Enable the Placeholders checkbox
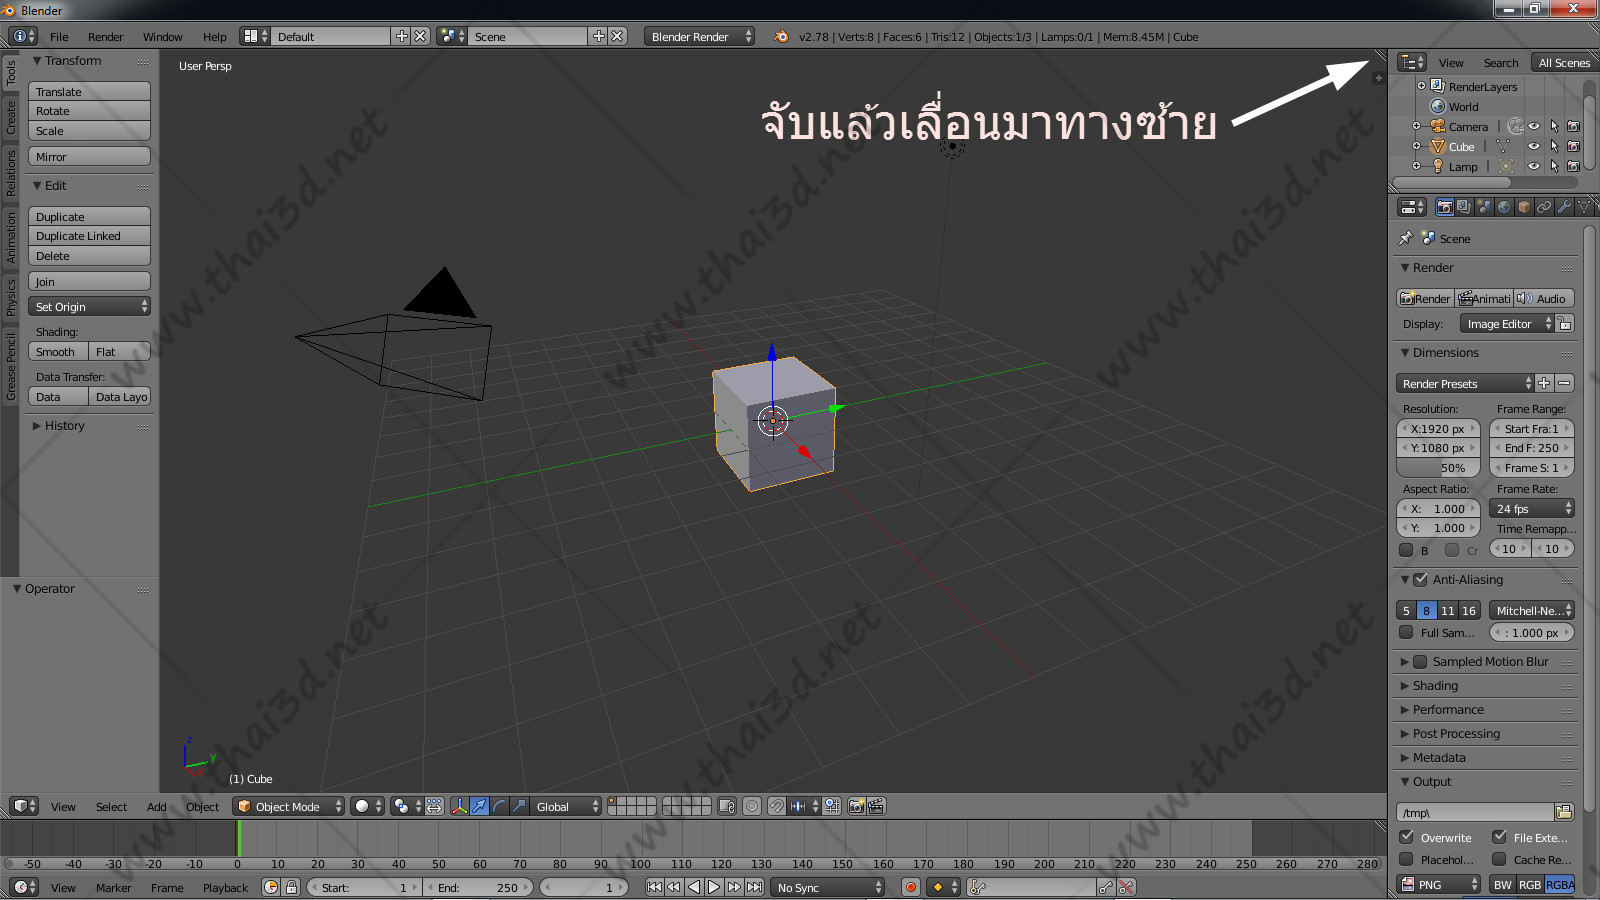The height and width of the screenshot is (900, 1600). (x=1407, y=859)
